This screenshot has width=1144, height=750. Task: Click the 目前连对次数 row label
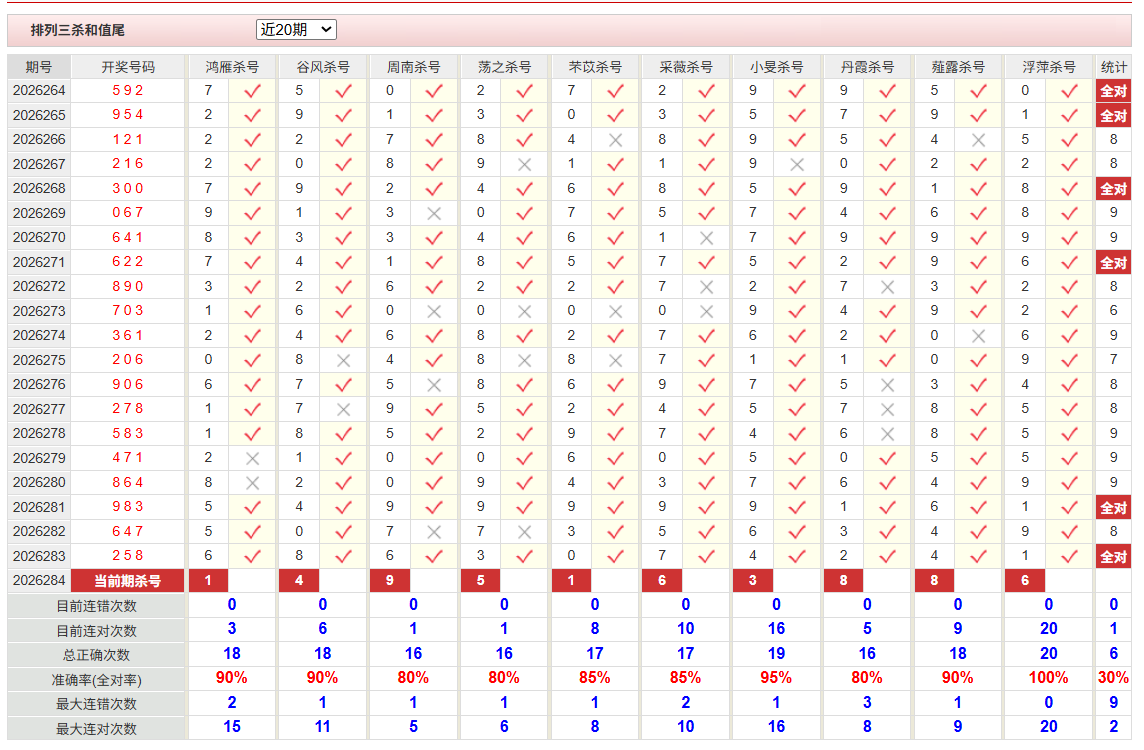[96, 631]
